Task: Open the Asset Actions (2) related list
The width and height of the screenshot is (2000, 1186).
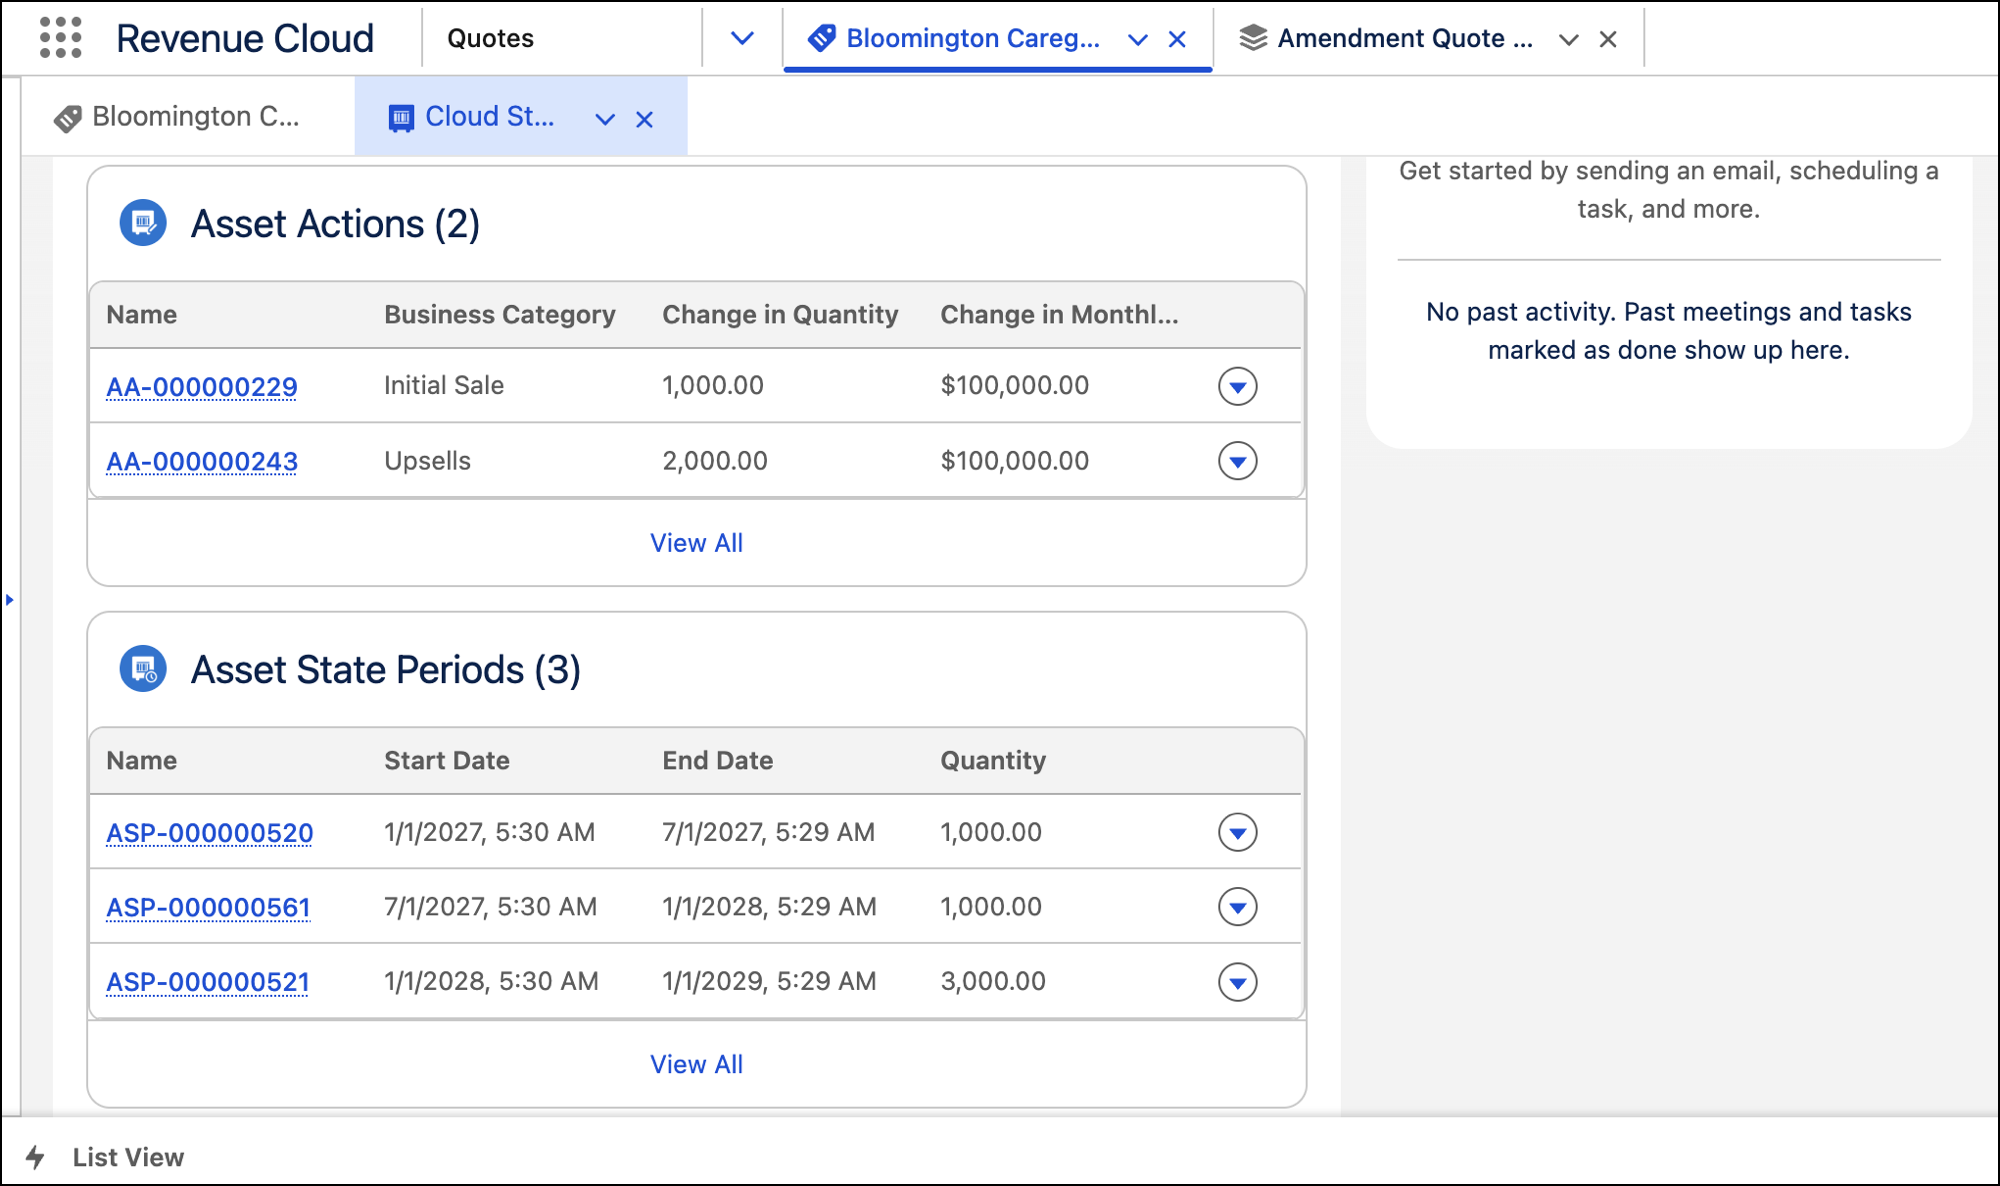Action: click(x=335, y=224)
